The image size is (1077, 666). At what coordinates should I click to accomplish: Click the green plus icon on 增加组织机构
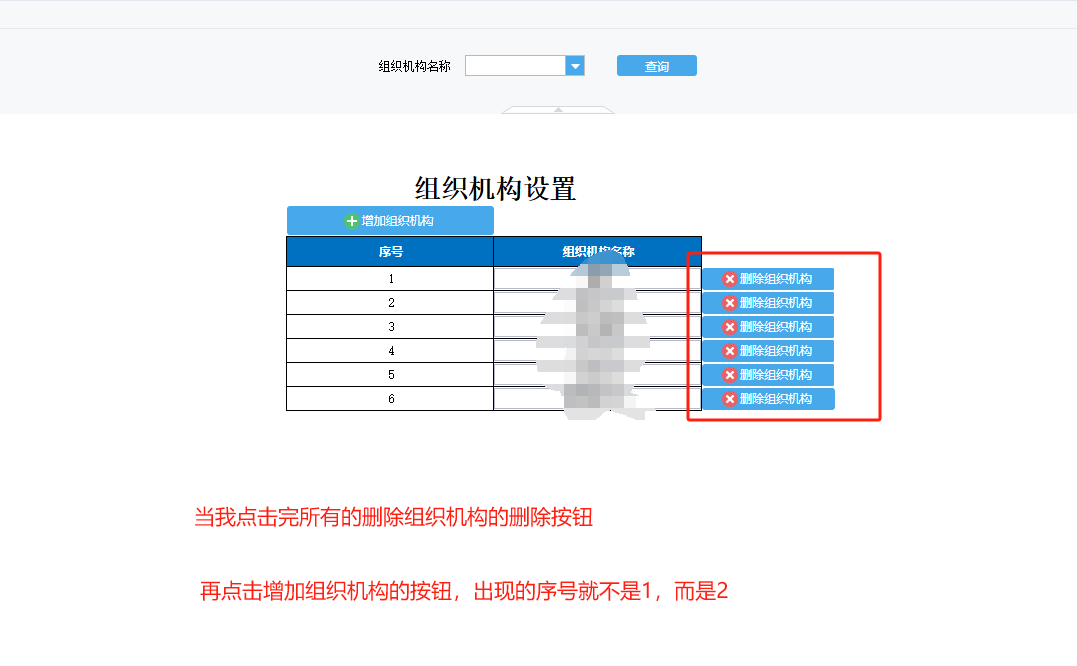tap(352, 221)
